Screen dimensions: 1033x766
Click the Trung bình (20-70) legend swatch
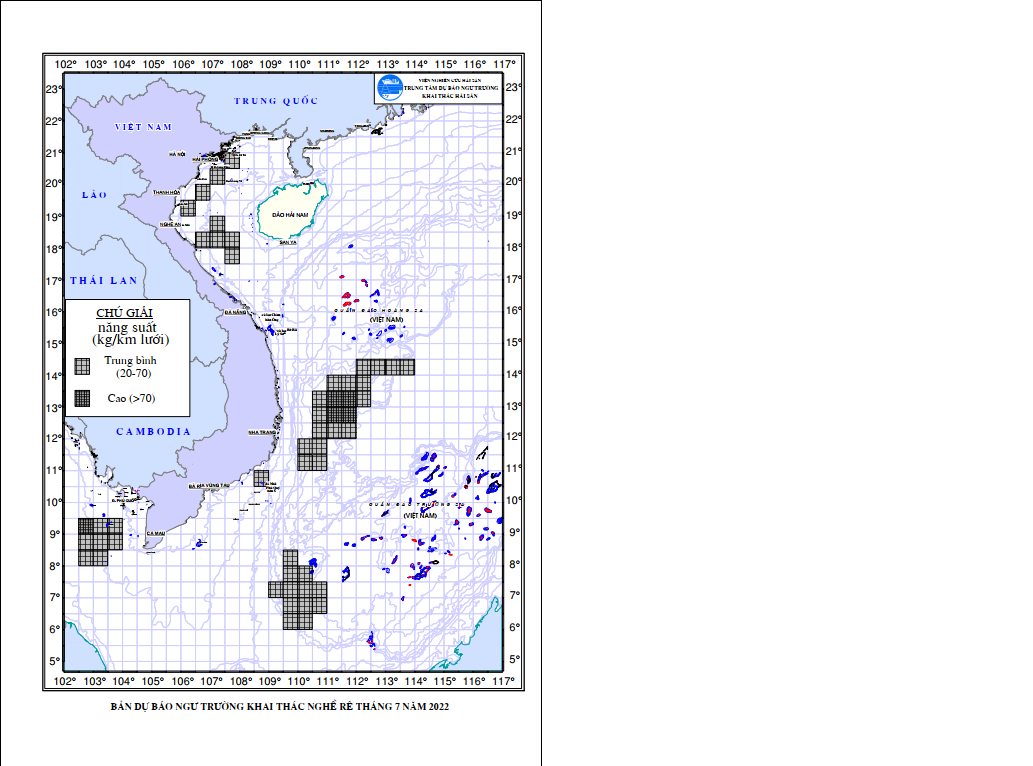pyautogui.click(x=82, y=366)
